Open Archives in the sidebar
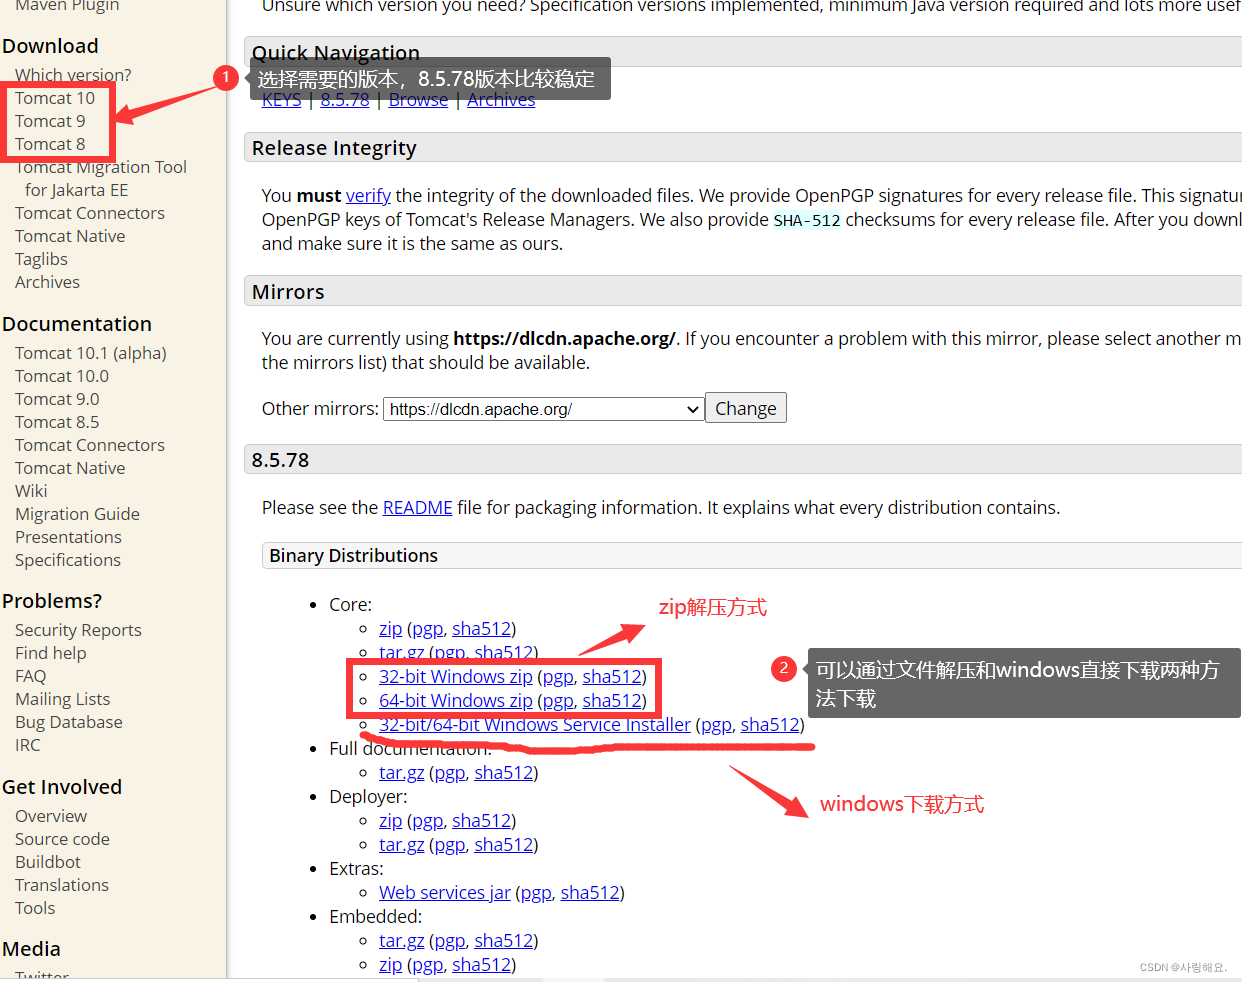Image resolution: width=1242 pixels, height=982 pixels. pyautogui.click(x=47, y=282)
